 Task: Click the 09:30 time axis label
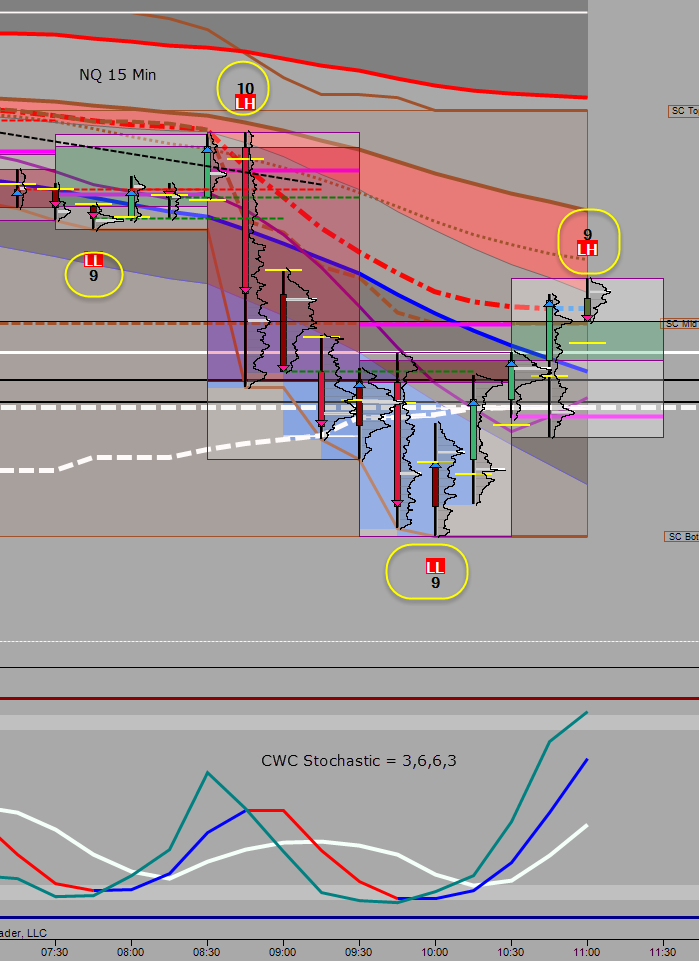tap(358, 952)
